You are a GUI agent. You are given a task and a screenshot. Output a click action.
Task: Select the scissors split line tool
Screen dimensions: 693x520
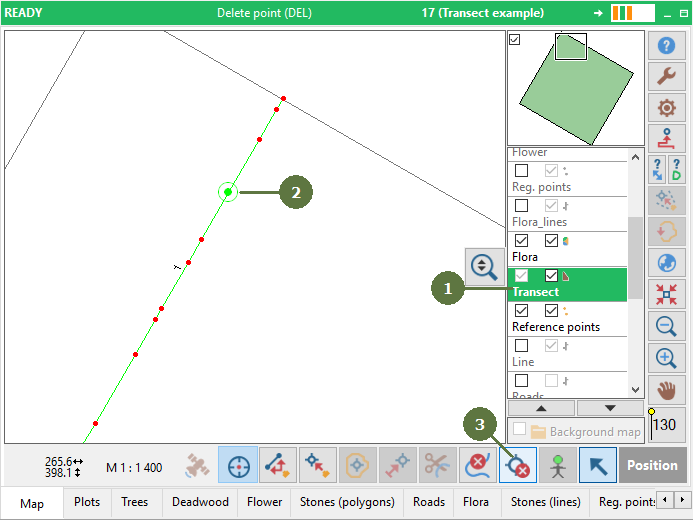pyautogui.click(x=437, y=465)
